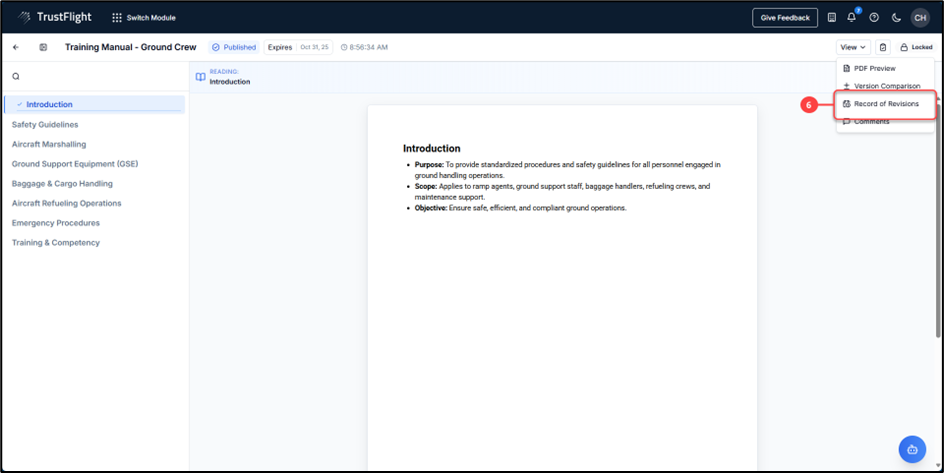This screenshot has height=473, width=944.
Task: Open the chatbot assistant bubble
Action: pos(912,449)
